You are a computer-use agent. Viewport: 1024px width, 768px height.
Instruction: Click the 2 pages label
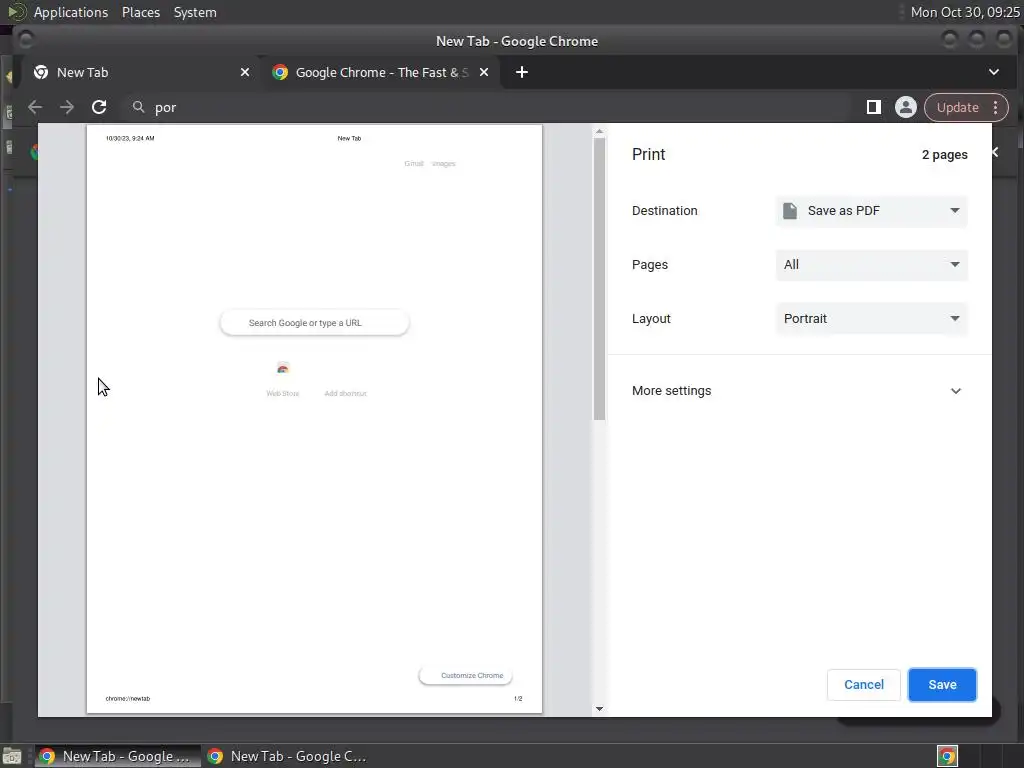pos(944,155)
